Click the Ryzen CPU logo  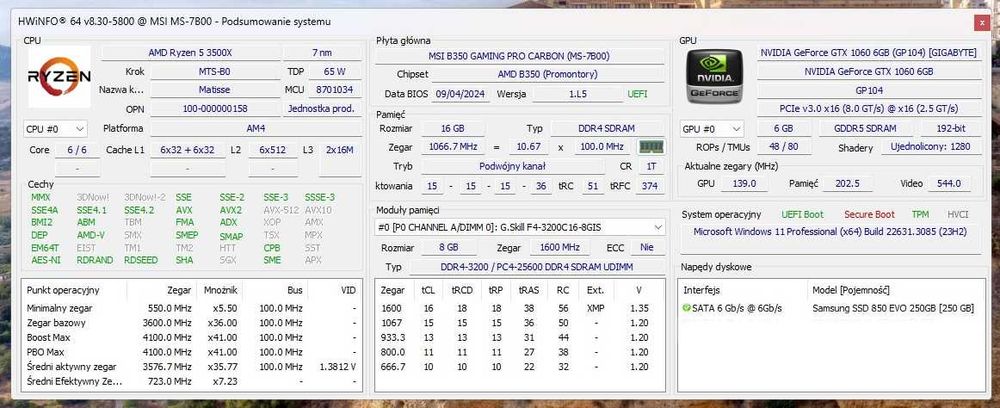pos(59,76)
